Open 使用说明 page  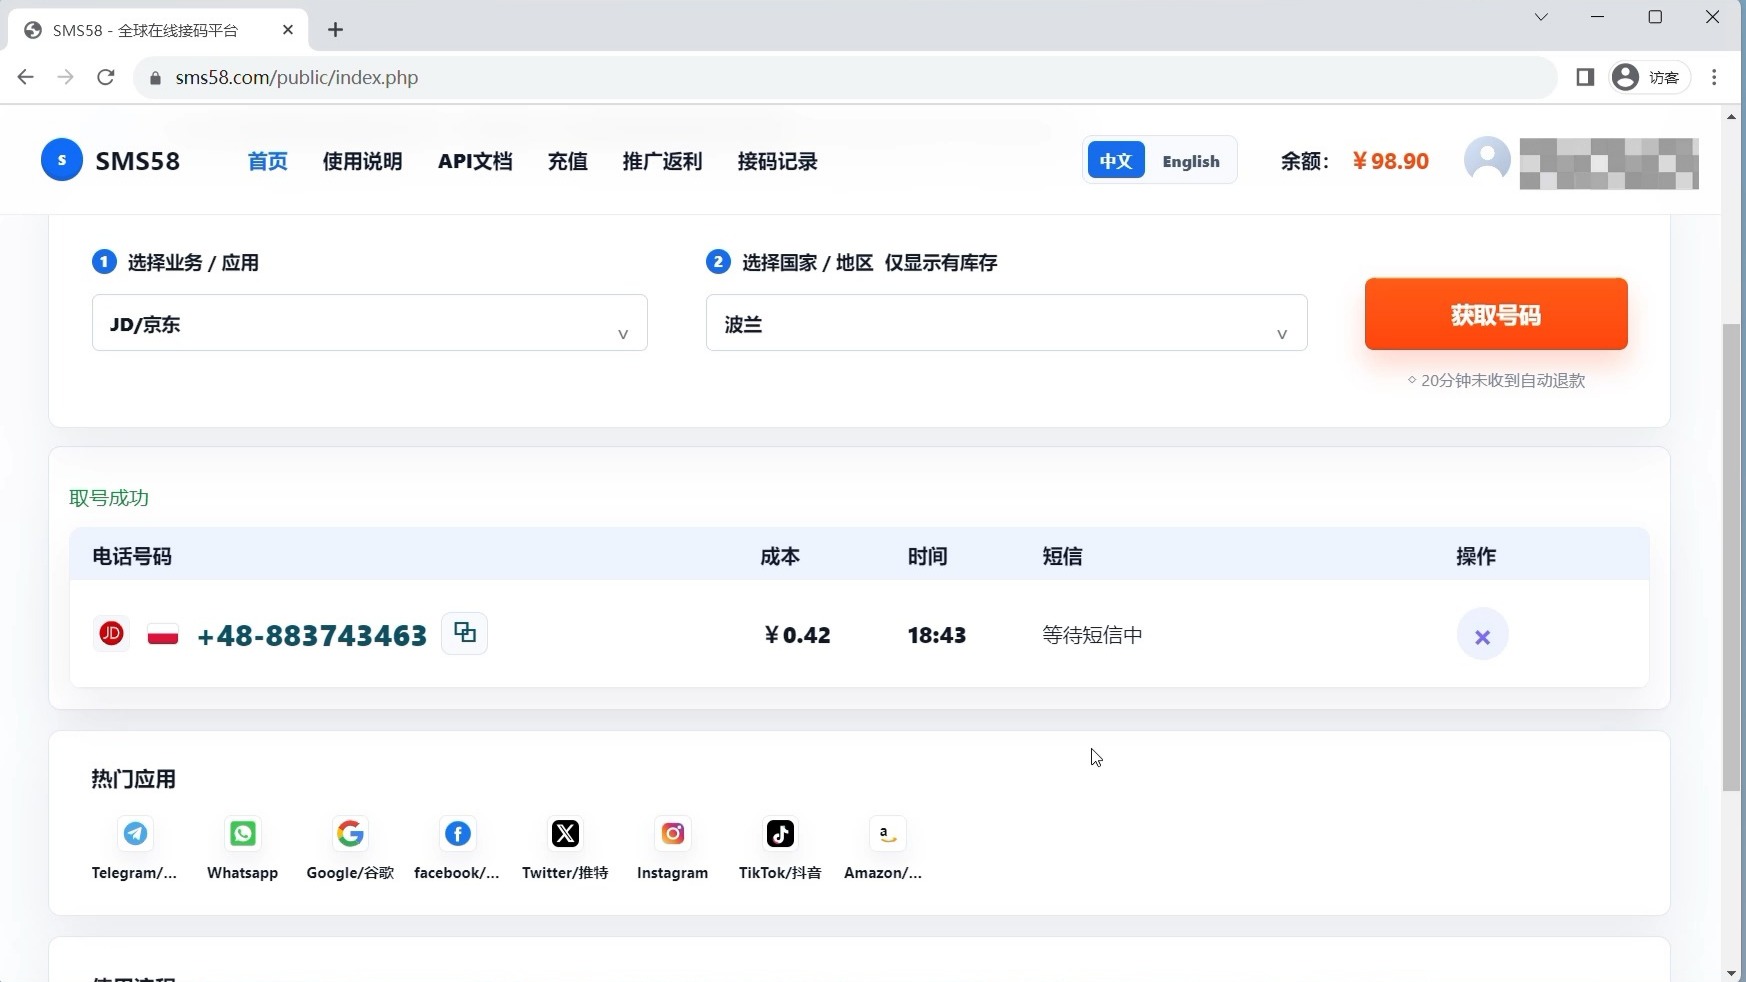(x=362, y=161)
